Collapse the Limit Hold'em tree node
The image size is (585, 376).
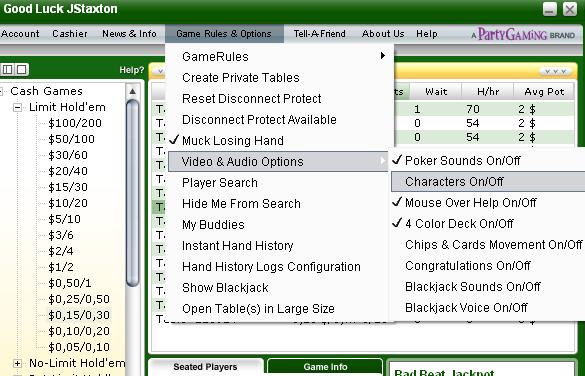point(17,107)
